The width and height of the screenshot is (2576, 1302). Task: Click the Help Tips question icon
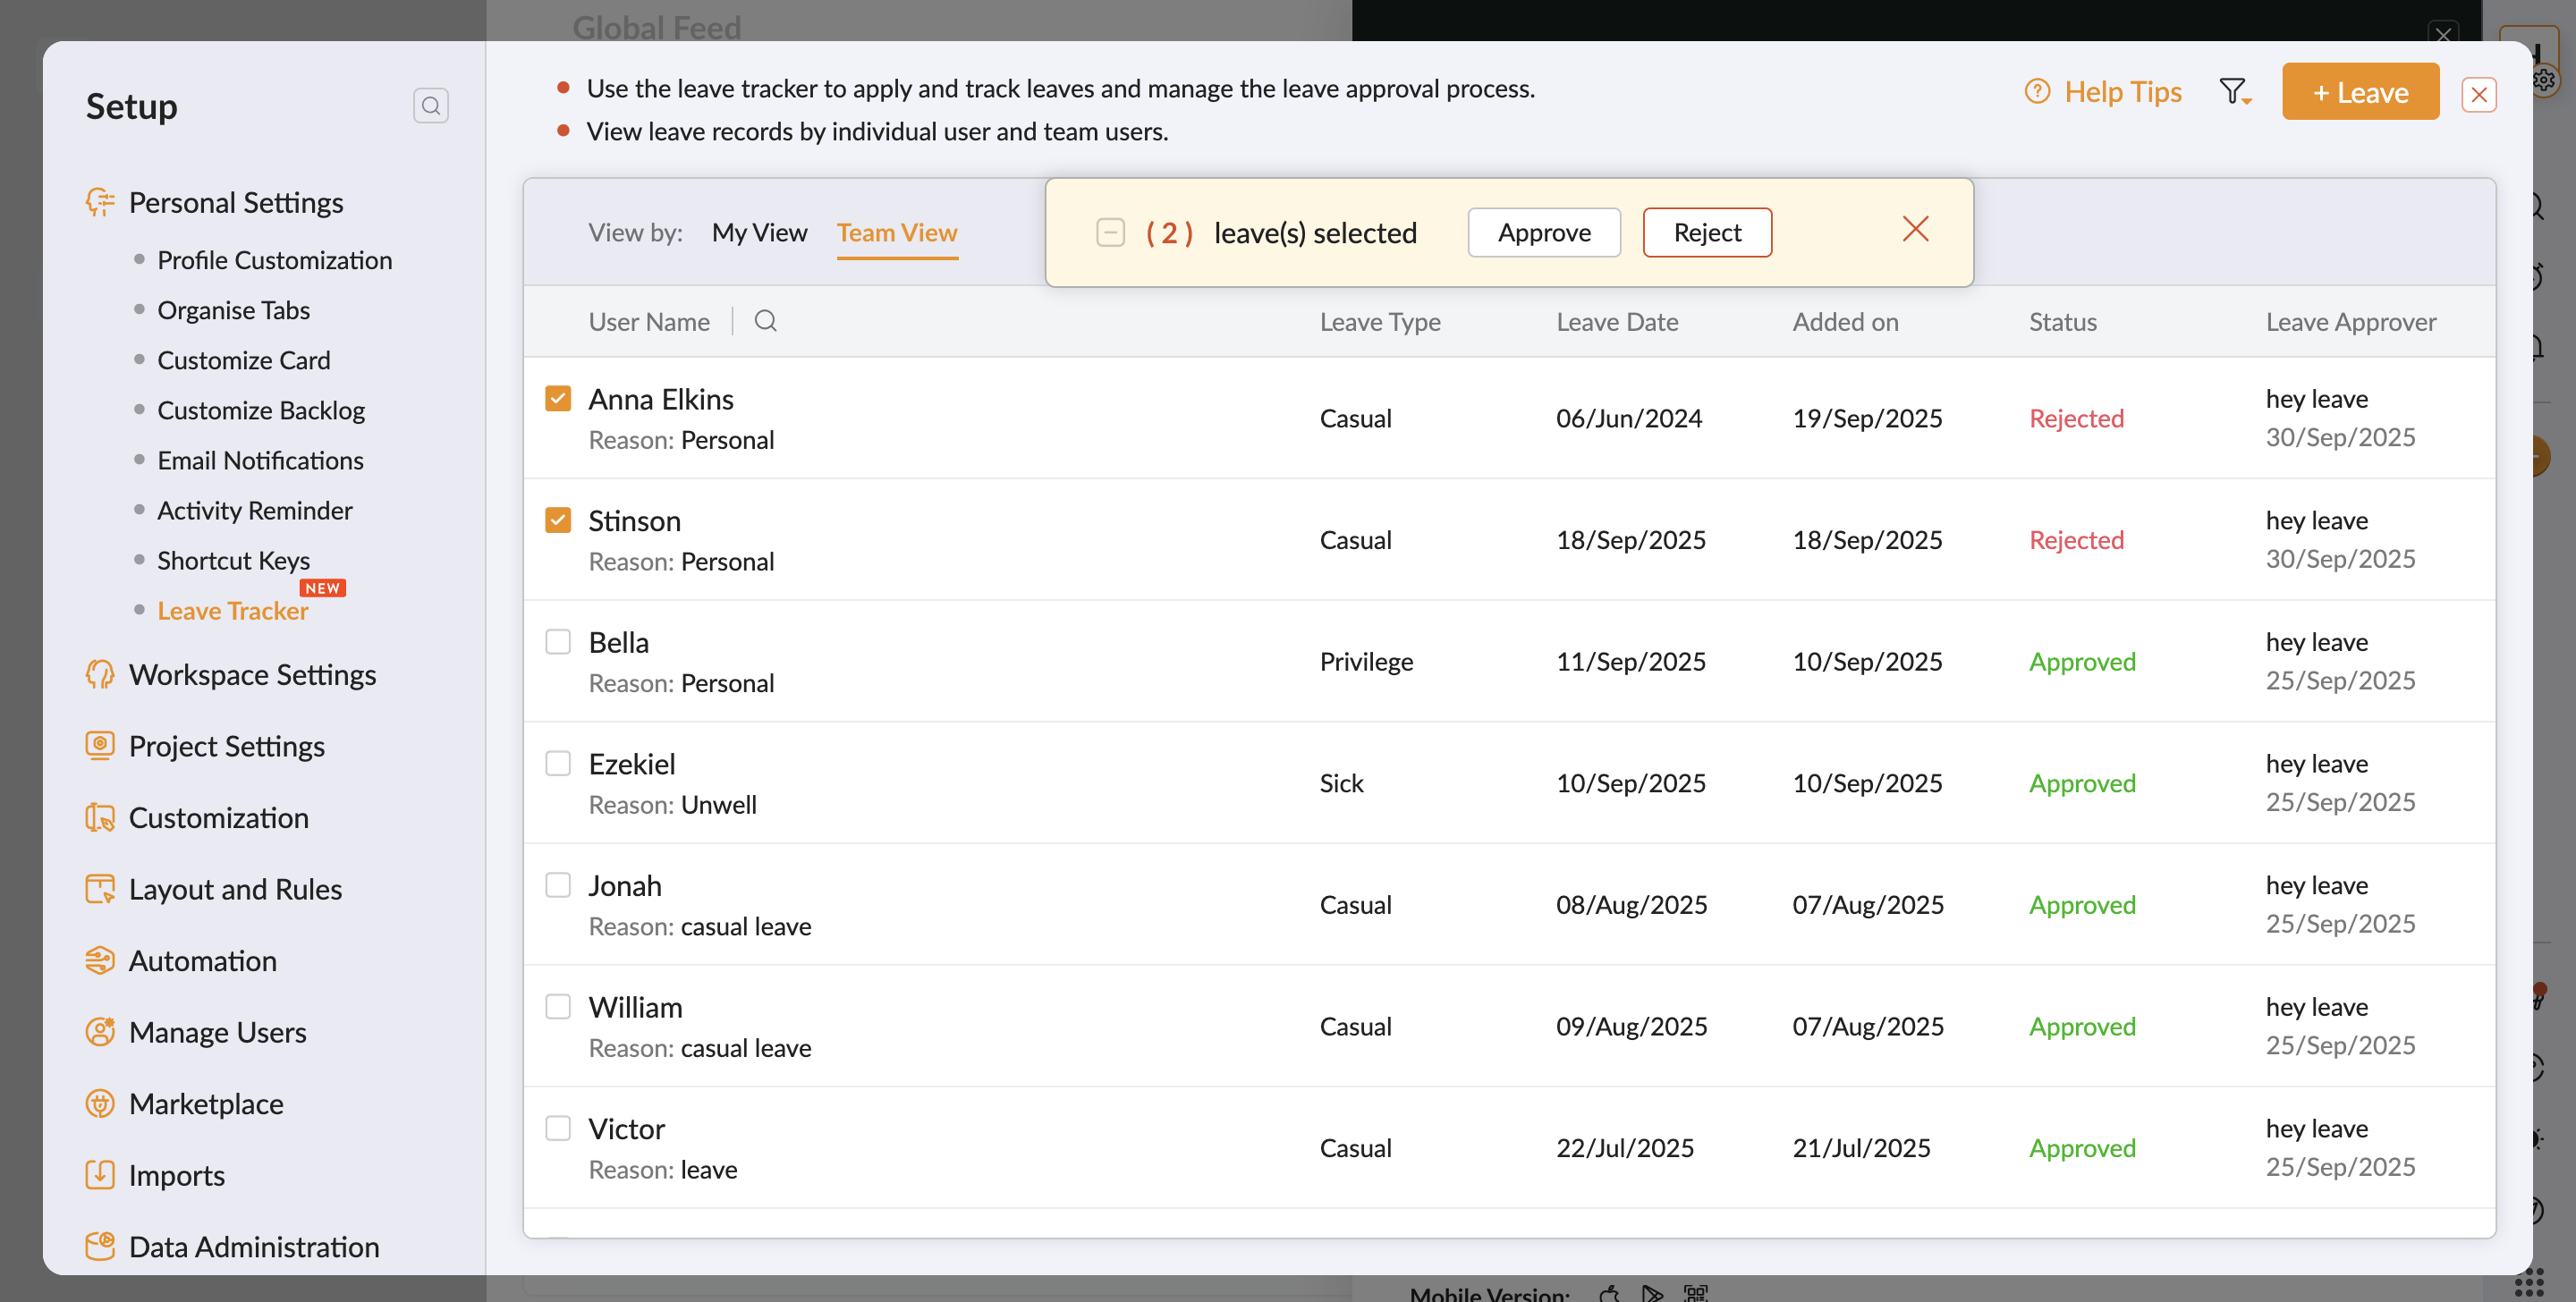point(2037,92)
